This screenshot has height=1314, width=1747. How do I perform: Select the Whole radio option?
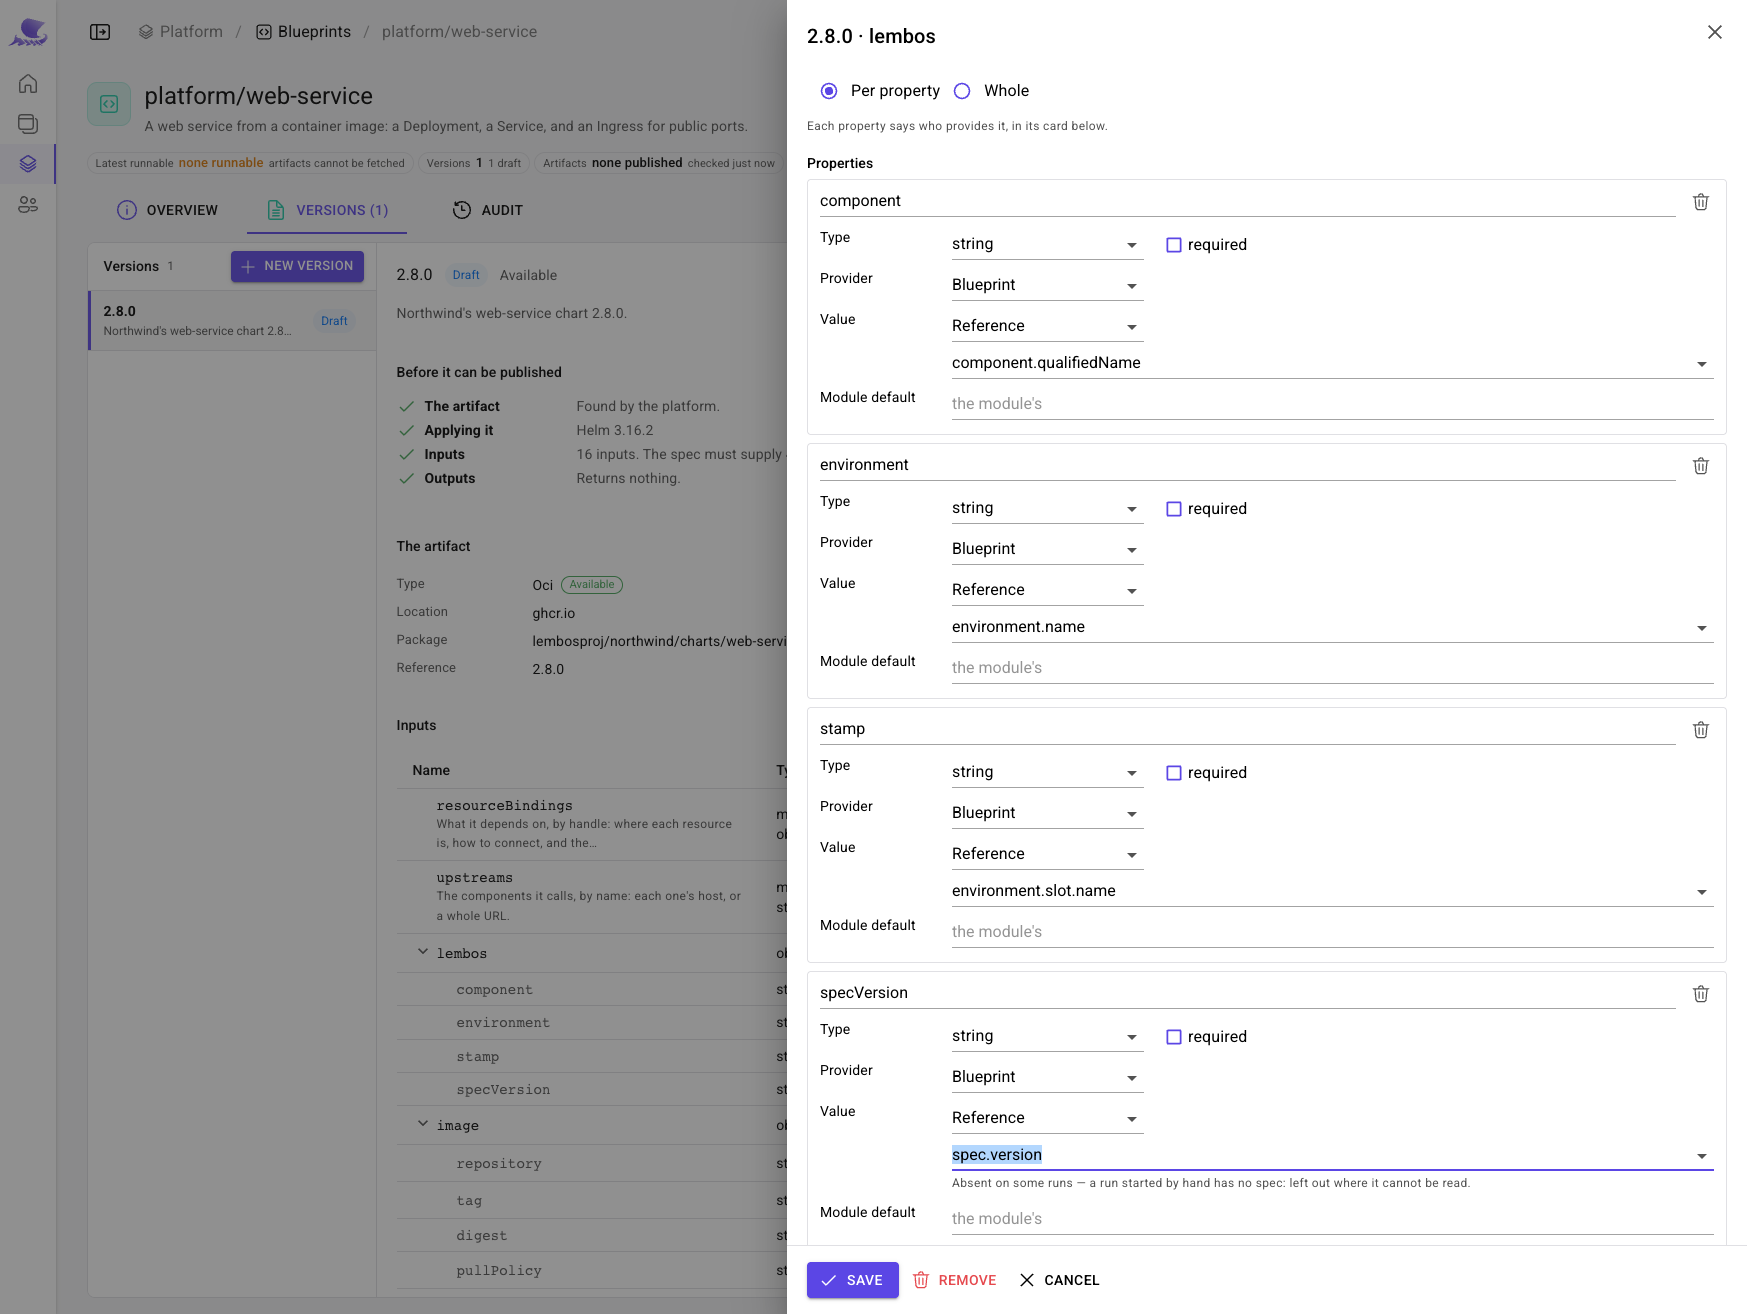962,91
